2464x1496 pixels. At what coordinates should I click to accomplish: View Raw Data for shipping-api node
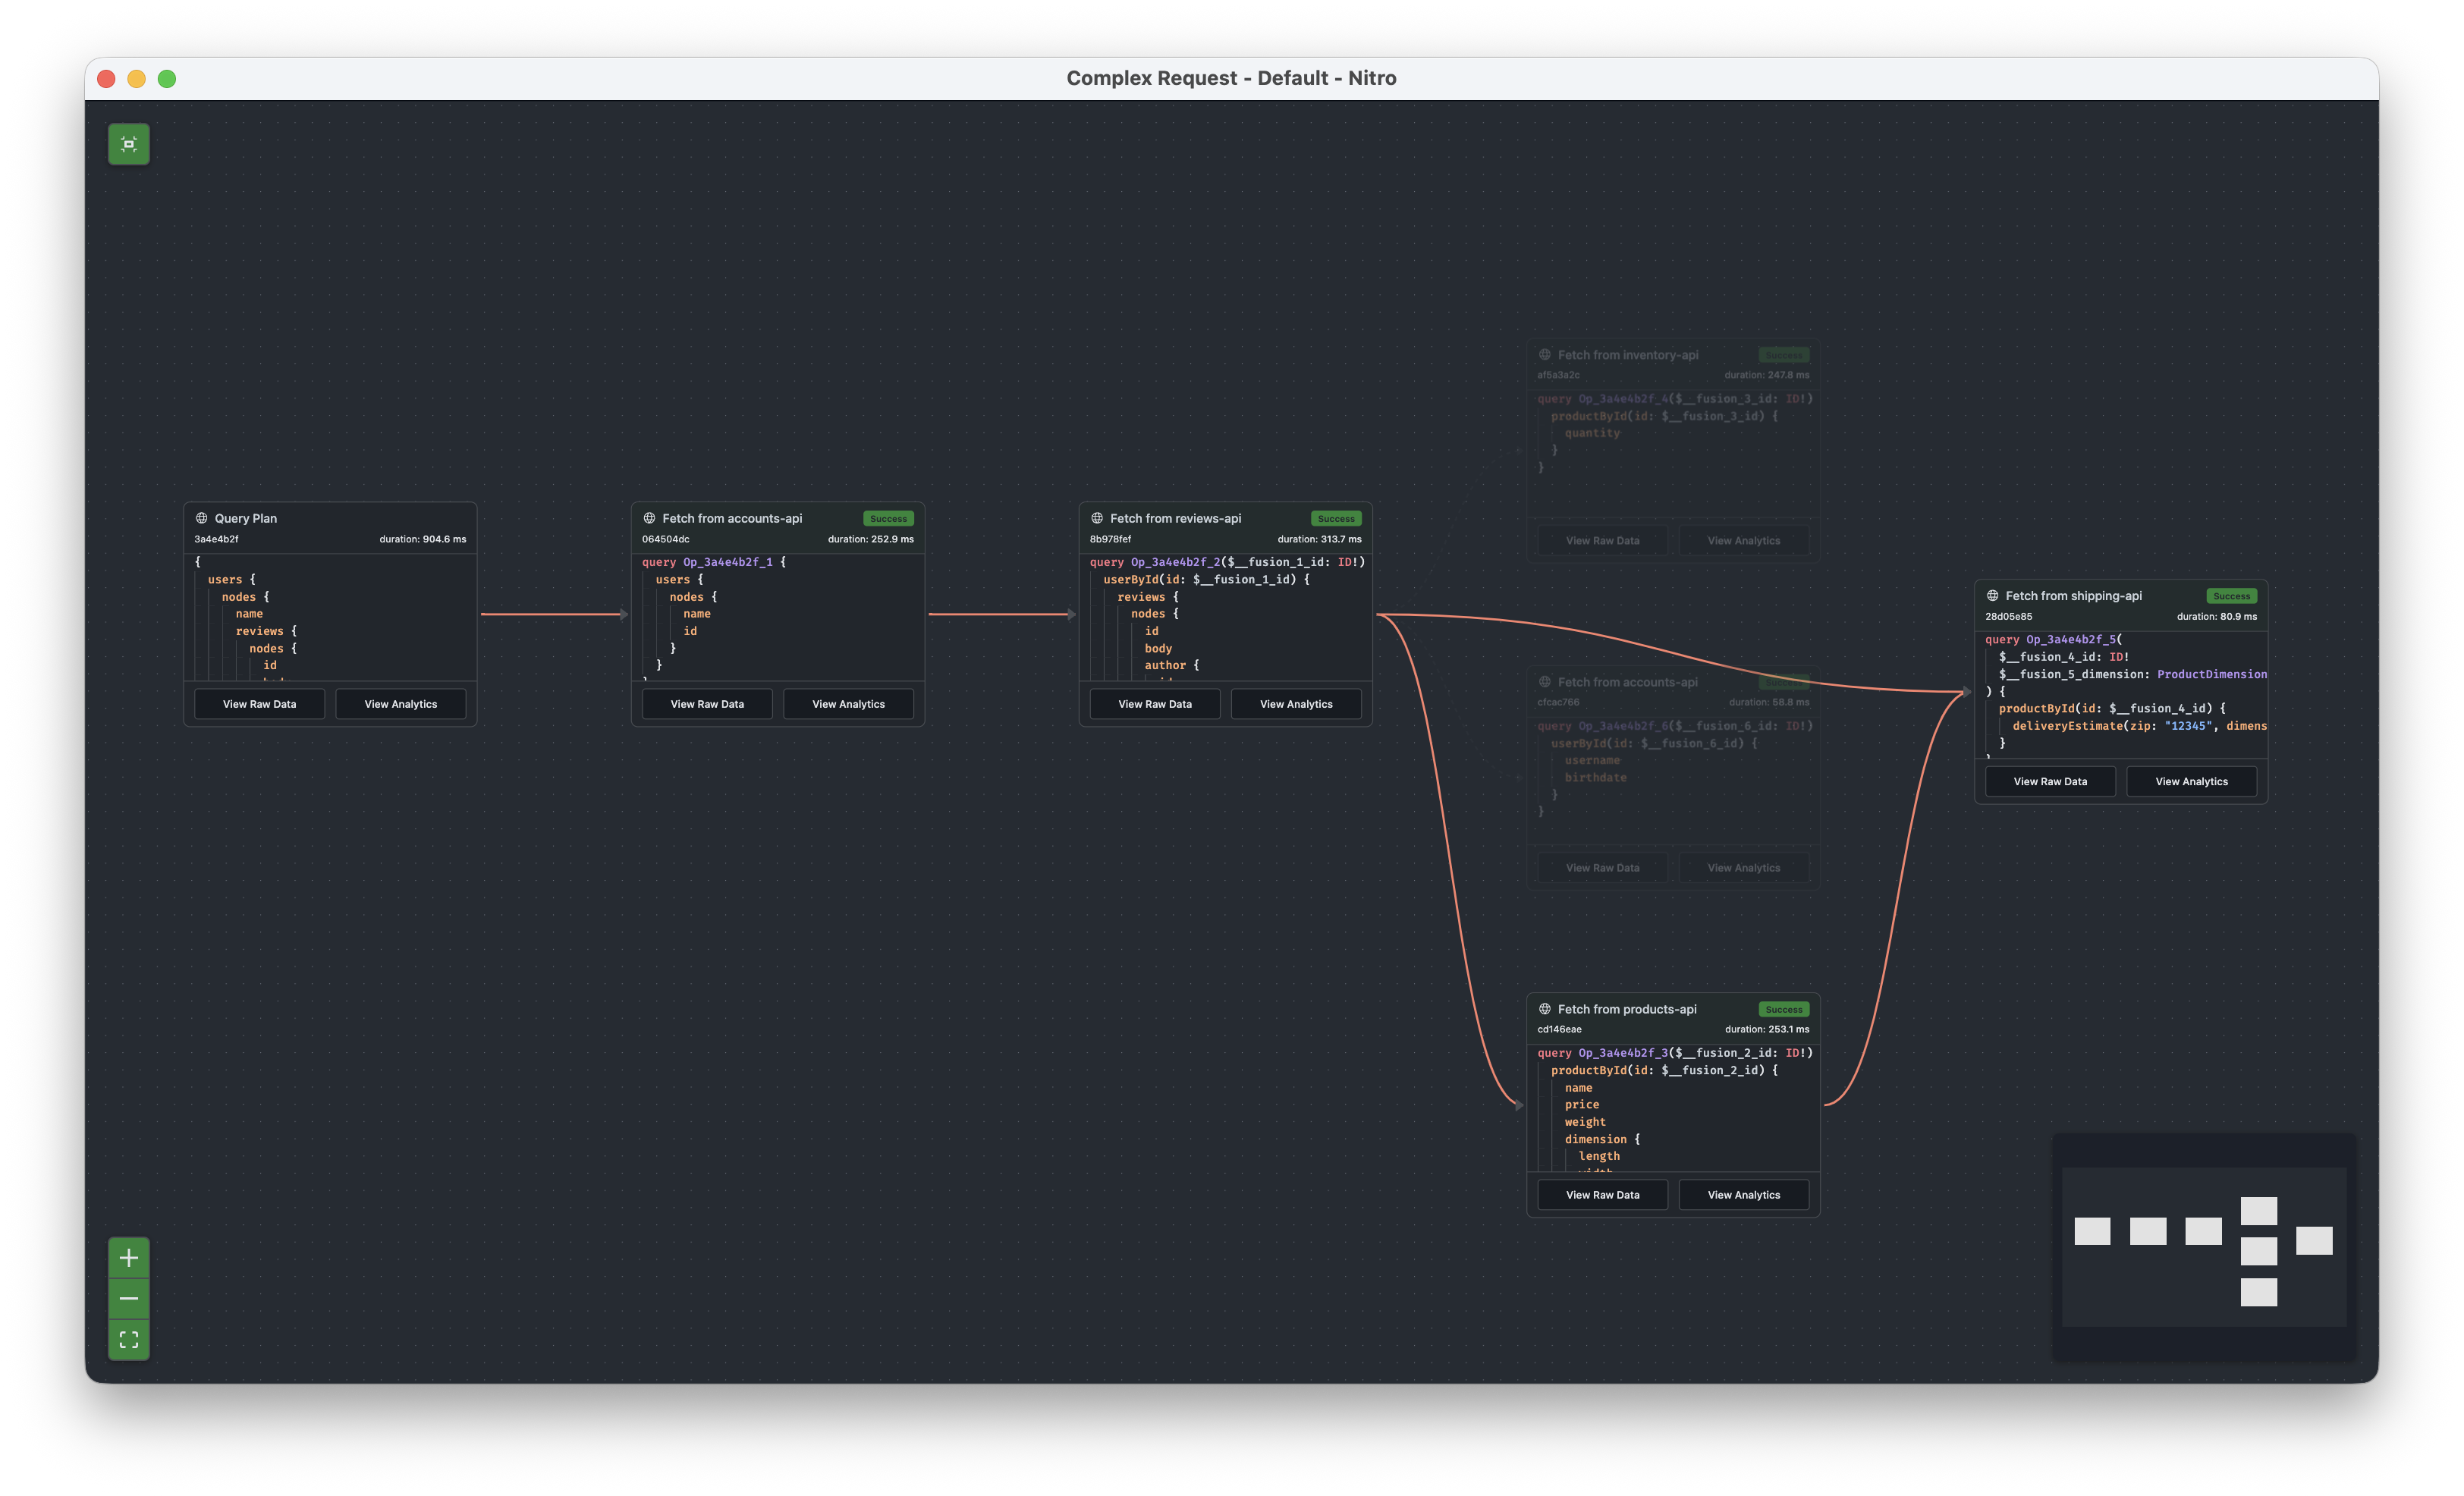[2050, 781]
